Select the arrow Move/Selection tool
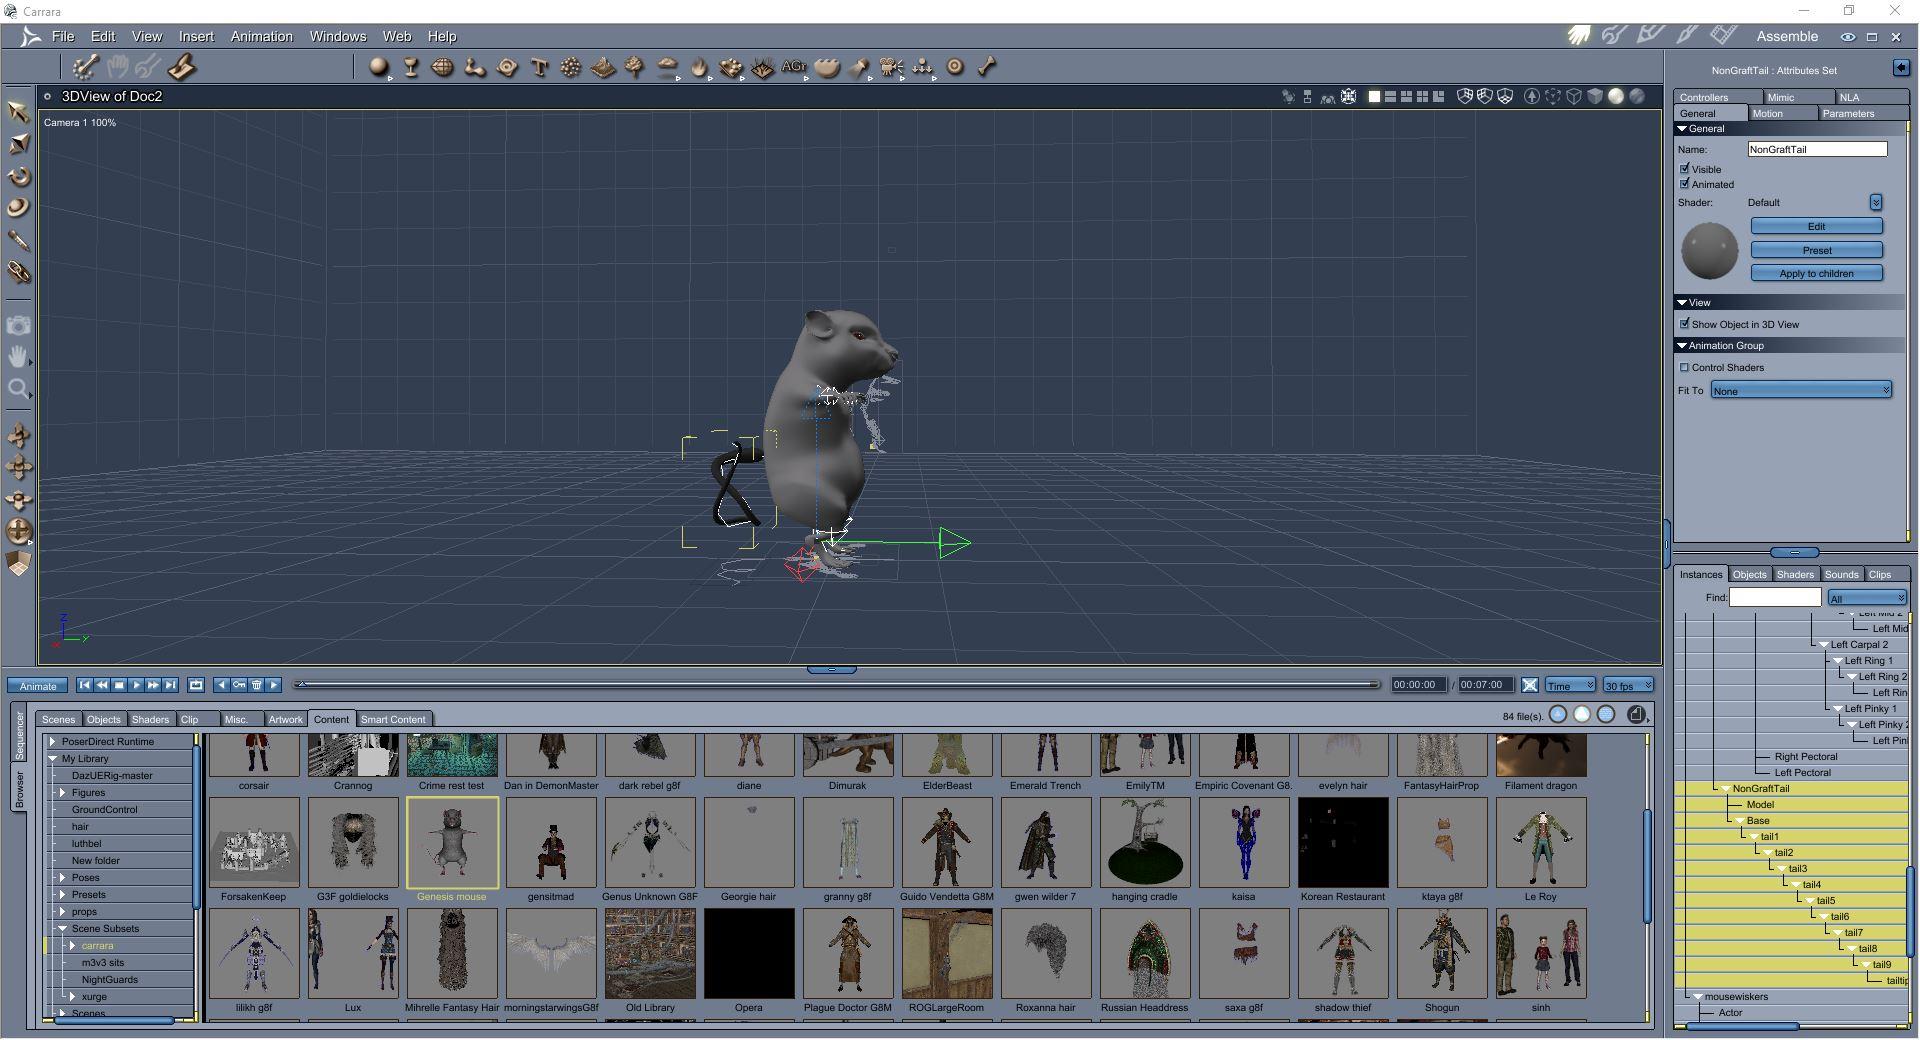Viewport: 1920px width, 1040px height. [18, 111]
